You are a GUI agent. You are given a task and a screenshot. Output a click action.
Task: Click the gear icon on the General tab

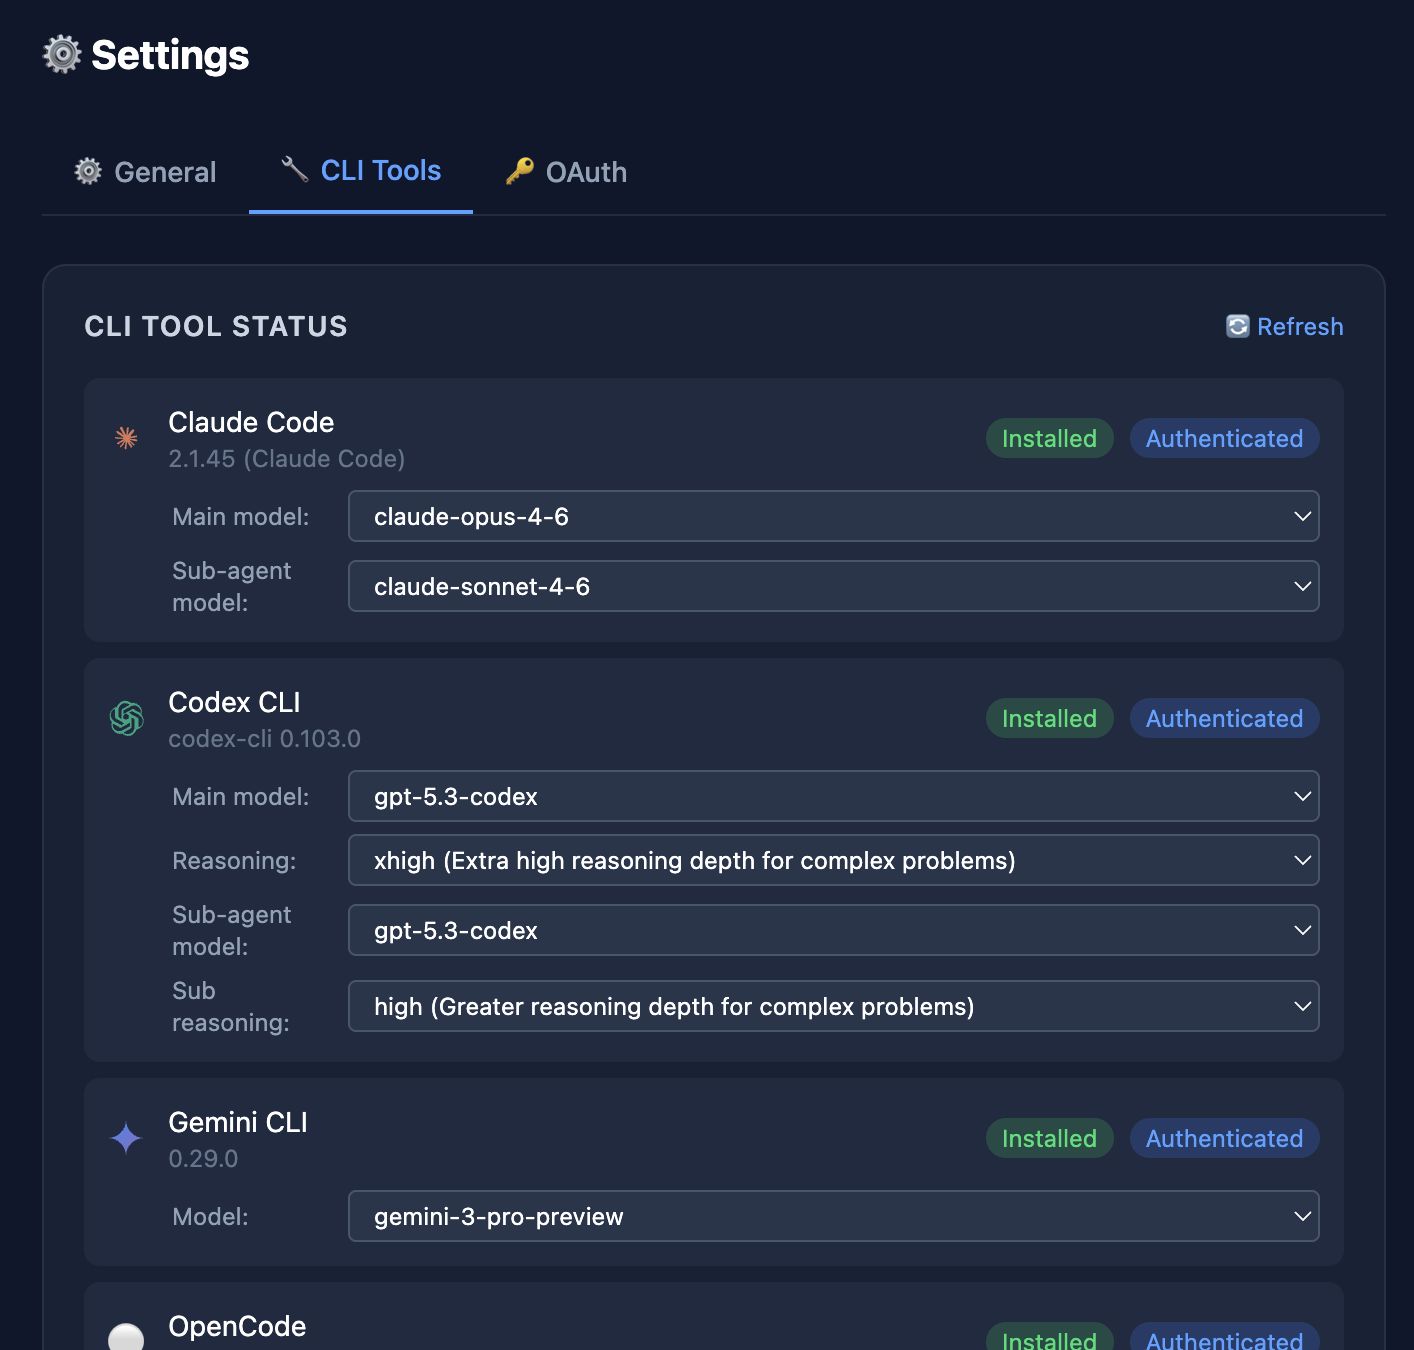coord(87,171)
